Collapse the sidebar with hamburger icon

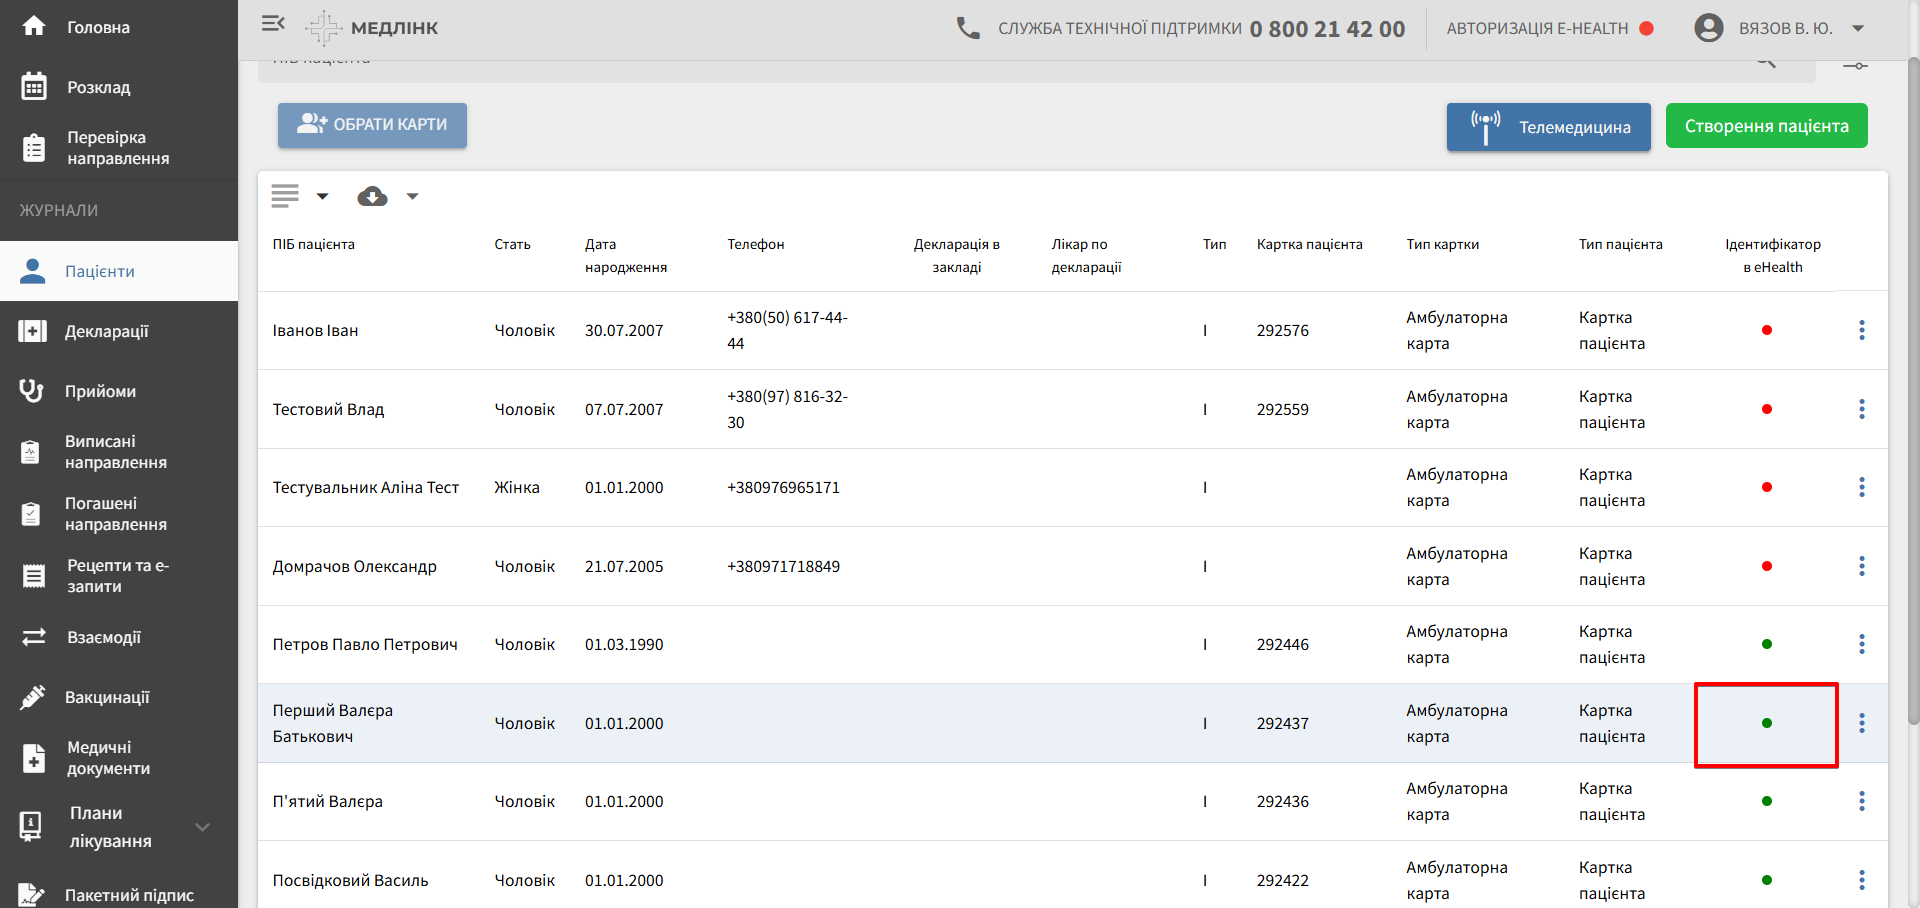273,24
